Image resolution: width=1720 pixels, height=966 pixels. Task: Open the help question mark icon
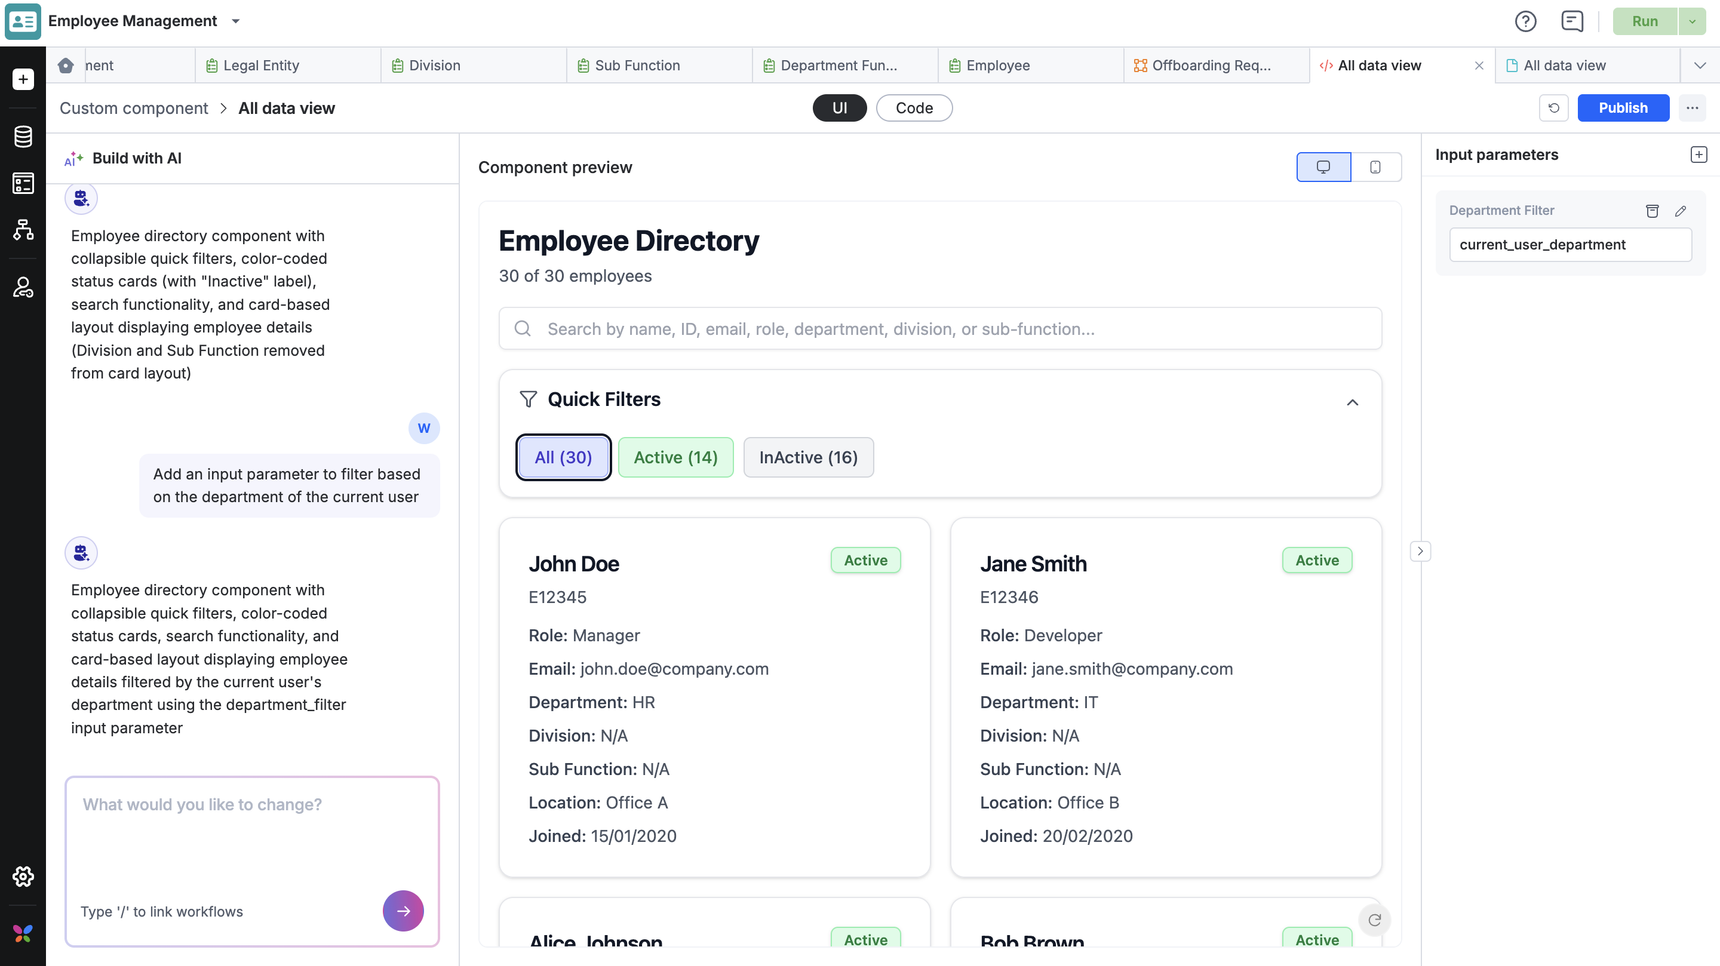coord(1525,21)
